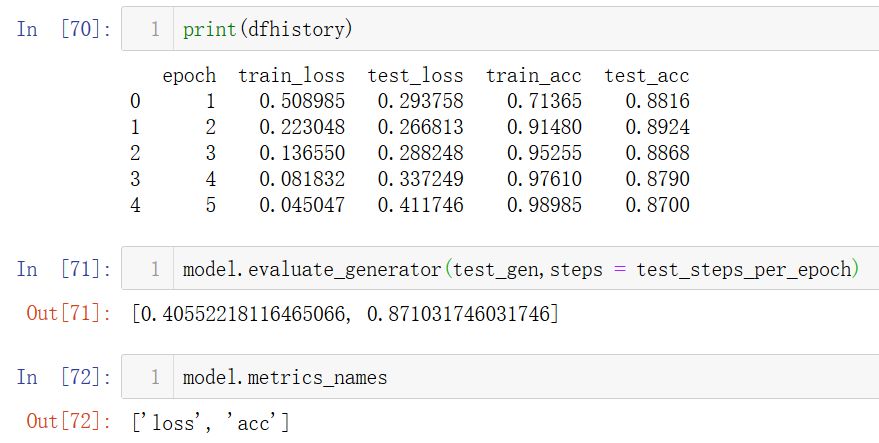
Task: Select the In [71] cell prompt
Action: tap(64, 269)
